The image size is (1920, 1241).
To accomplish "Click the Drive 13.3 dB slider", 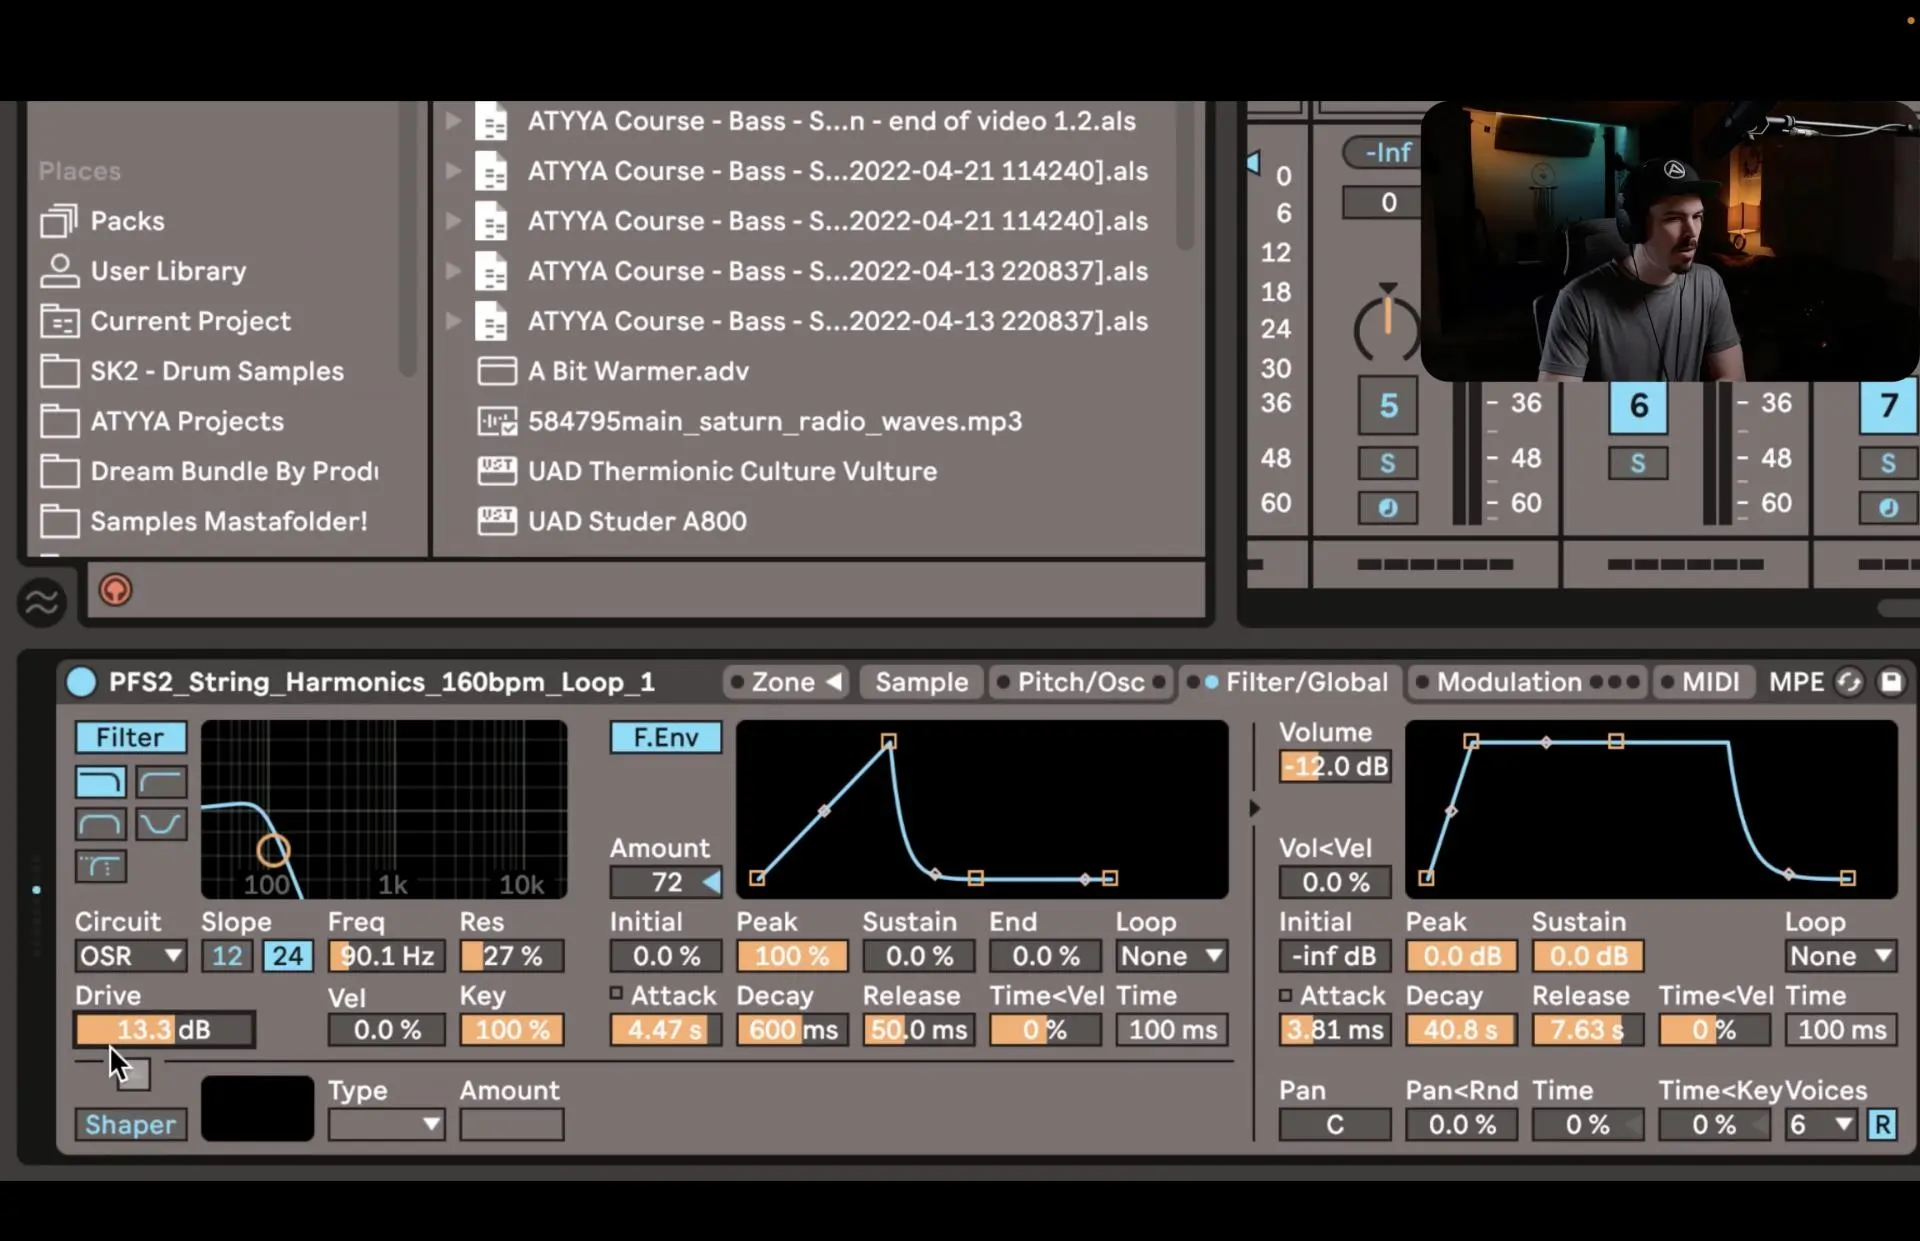I will 164,1029.
